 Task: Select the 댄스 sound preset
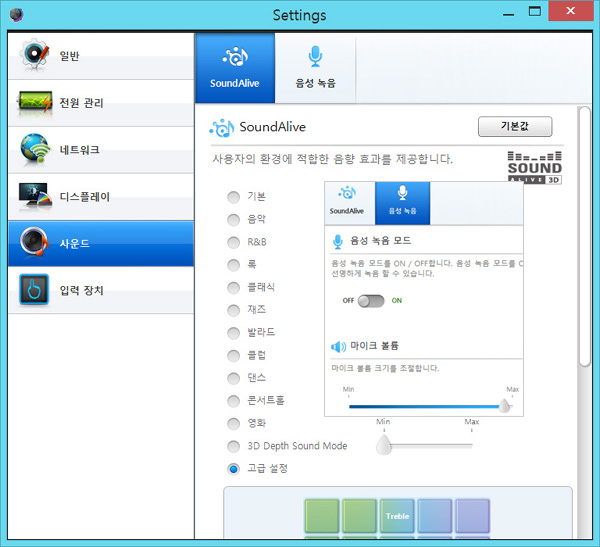click(233, 378)
